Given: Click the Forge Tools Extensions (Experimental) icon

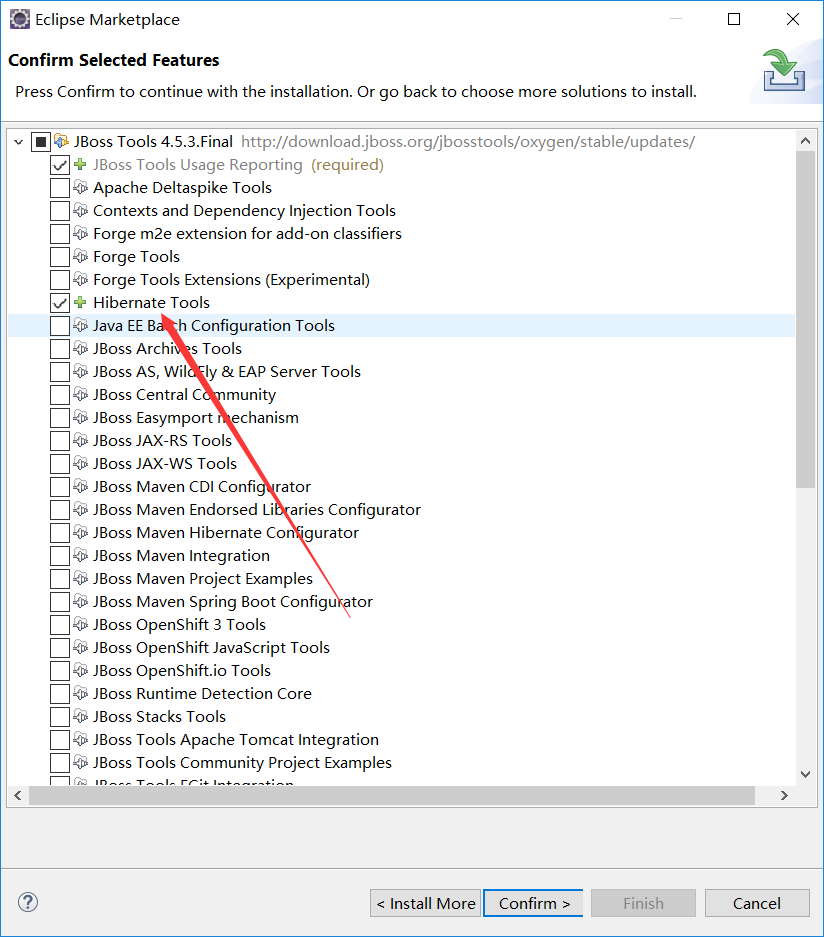Looking at the screenshot, I should click(x=81, y=280).
